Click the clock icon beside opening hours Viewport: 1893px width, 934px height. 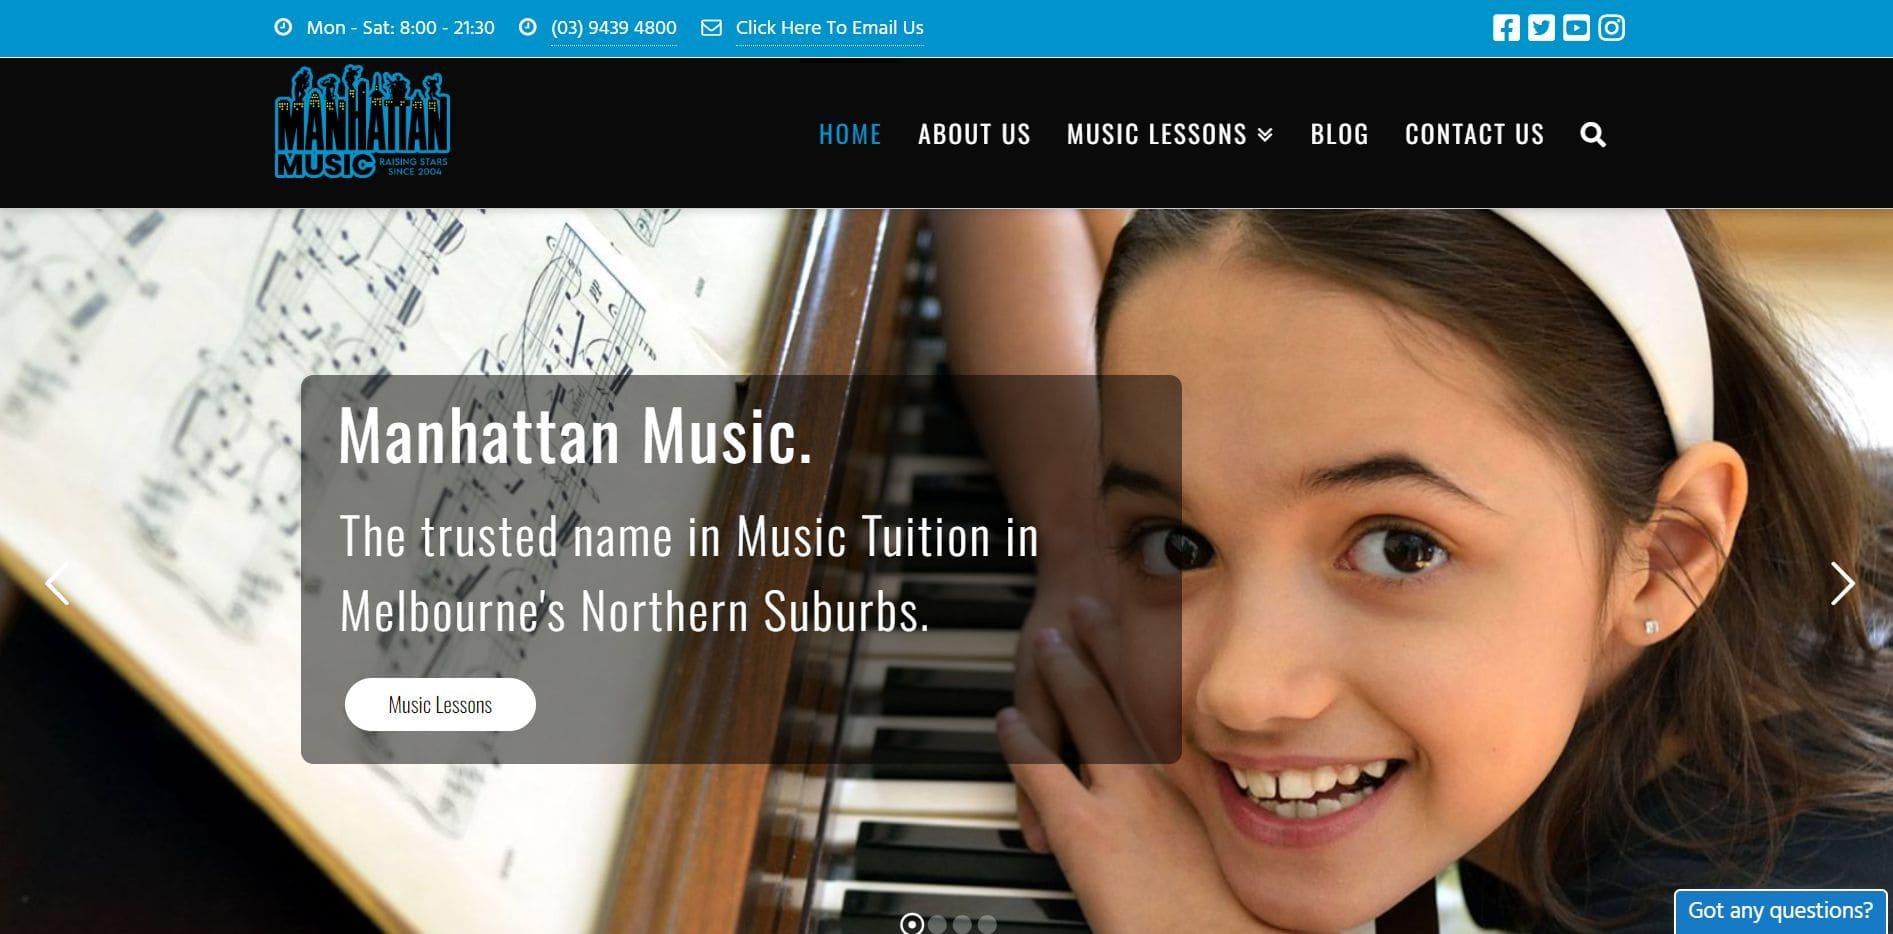tap(283, 27)
